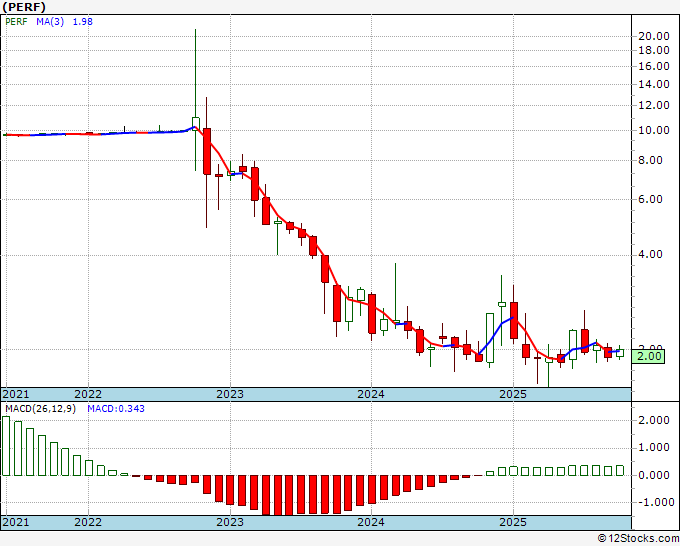Click the 2.000 MACD axis label
This screenshot has width=680, height=546.
click(x=654, y=421)
